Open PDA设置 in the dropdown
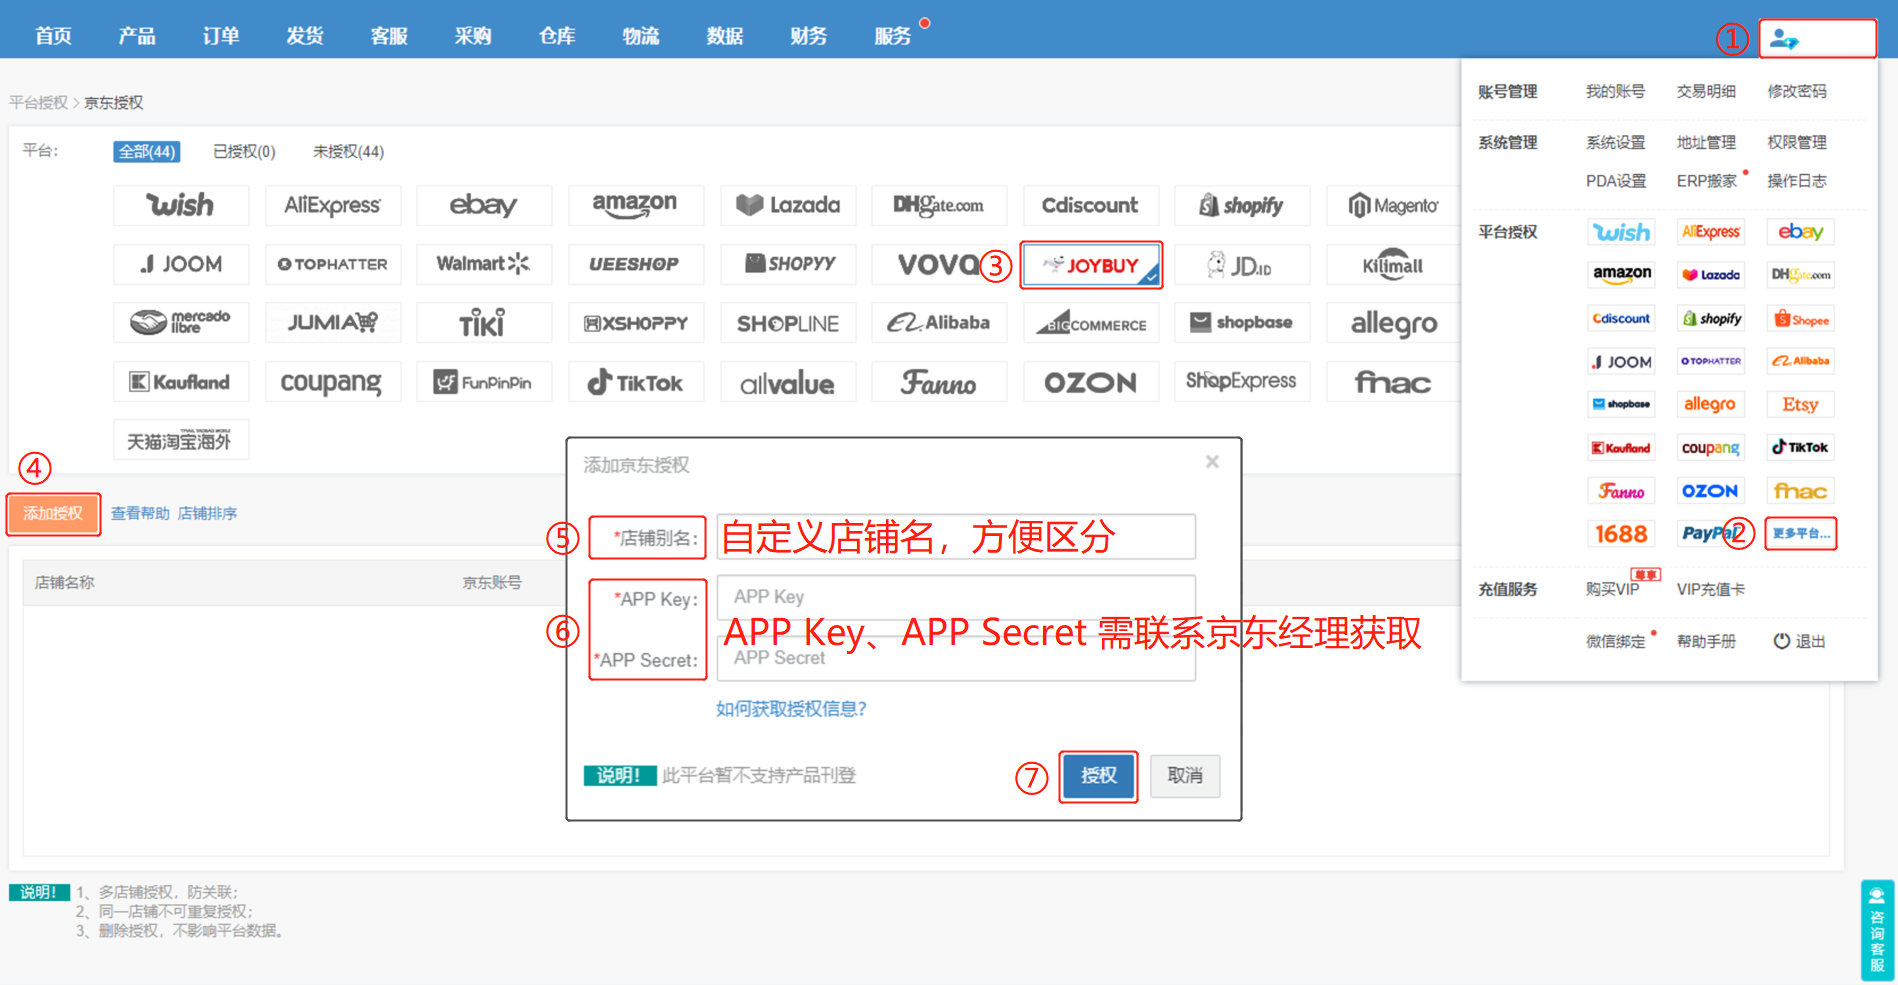 1616,181
